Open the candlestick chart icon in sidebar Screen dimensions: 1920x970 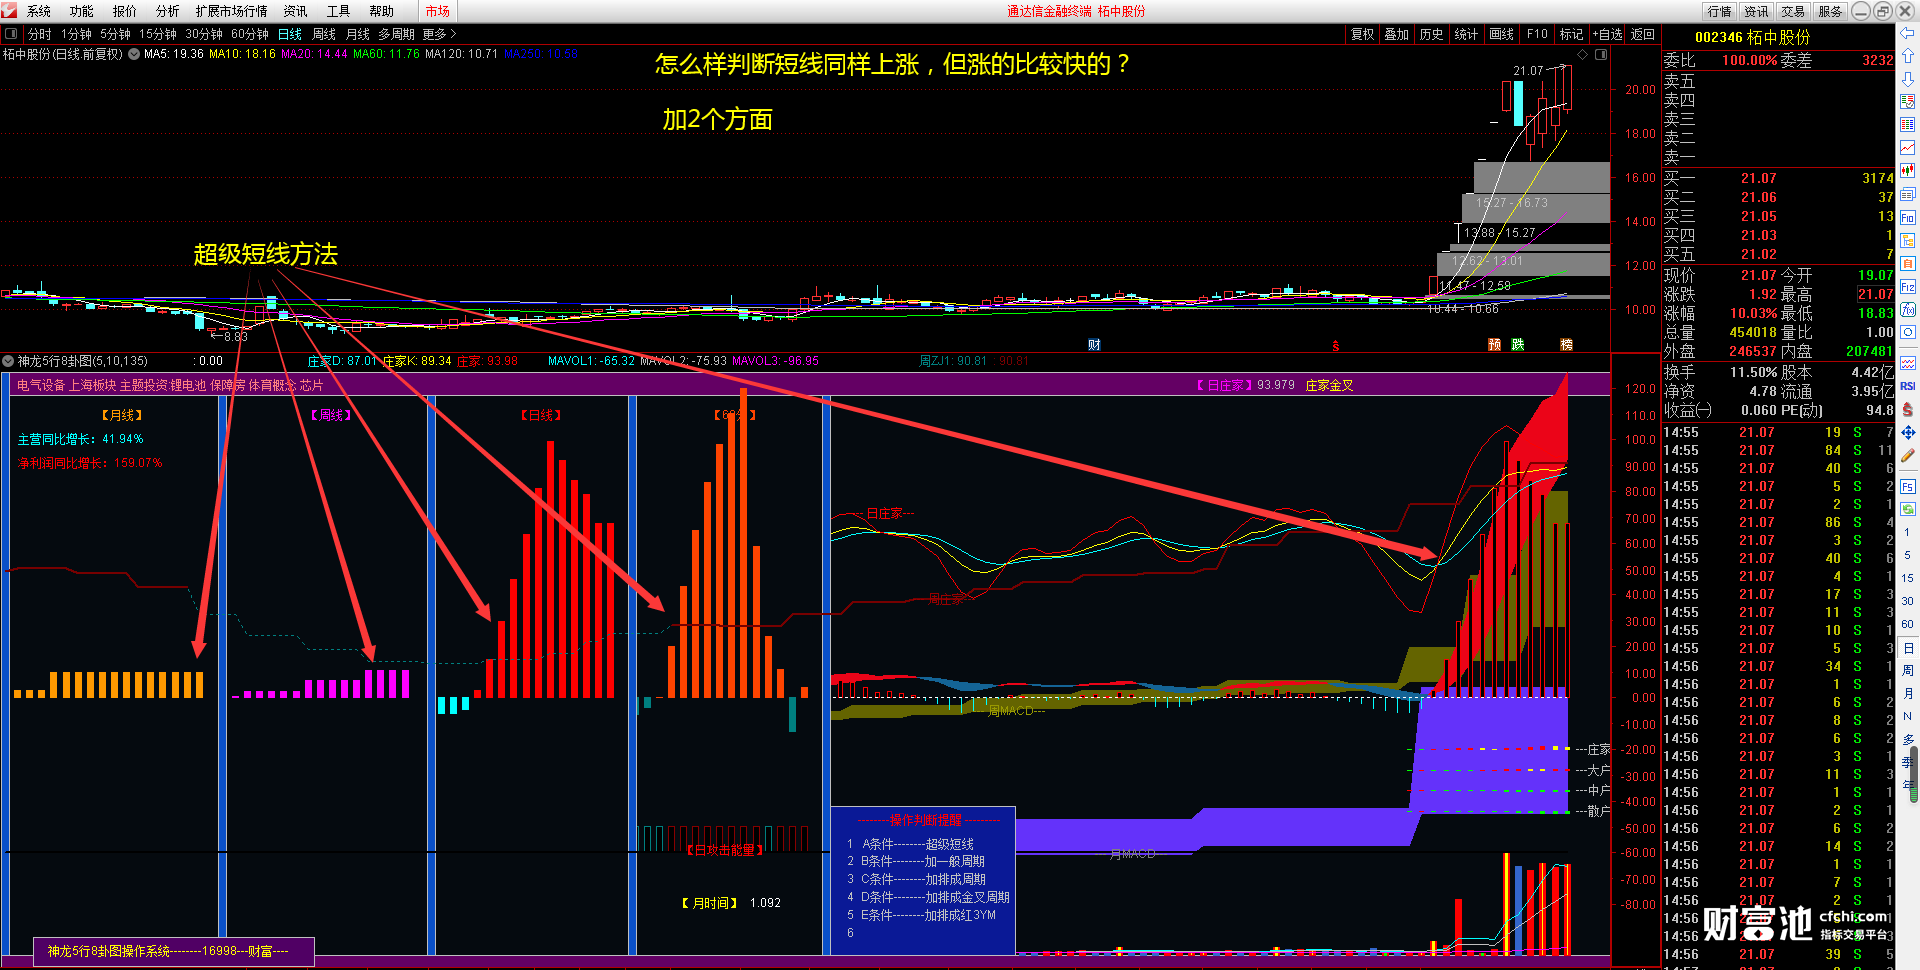(x=1908, y=171)
